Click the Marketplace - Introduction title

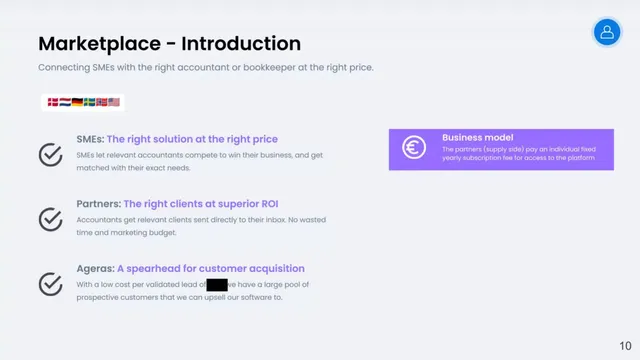click(170, 44)
